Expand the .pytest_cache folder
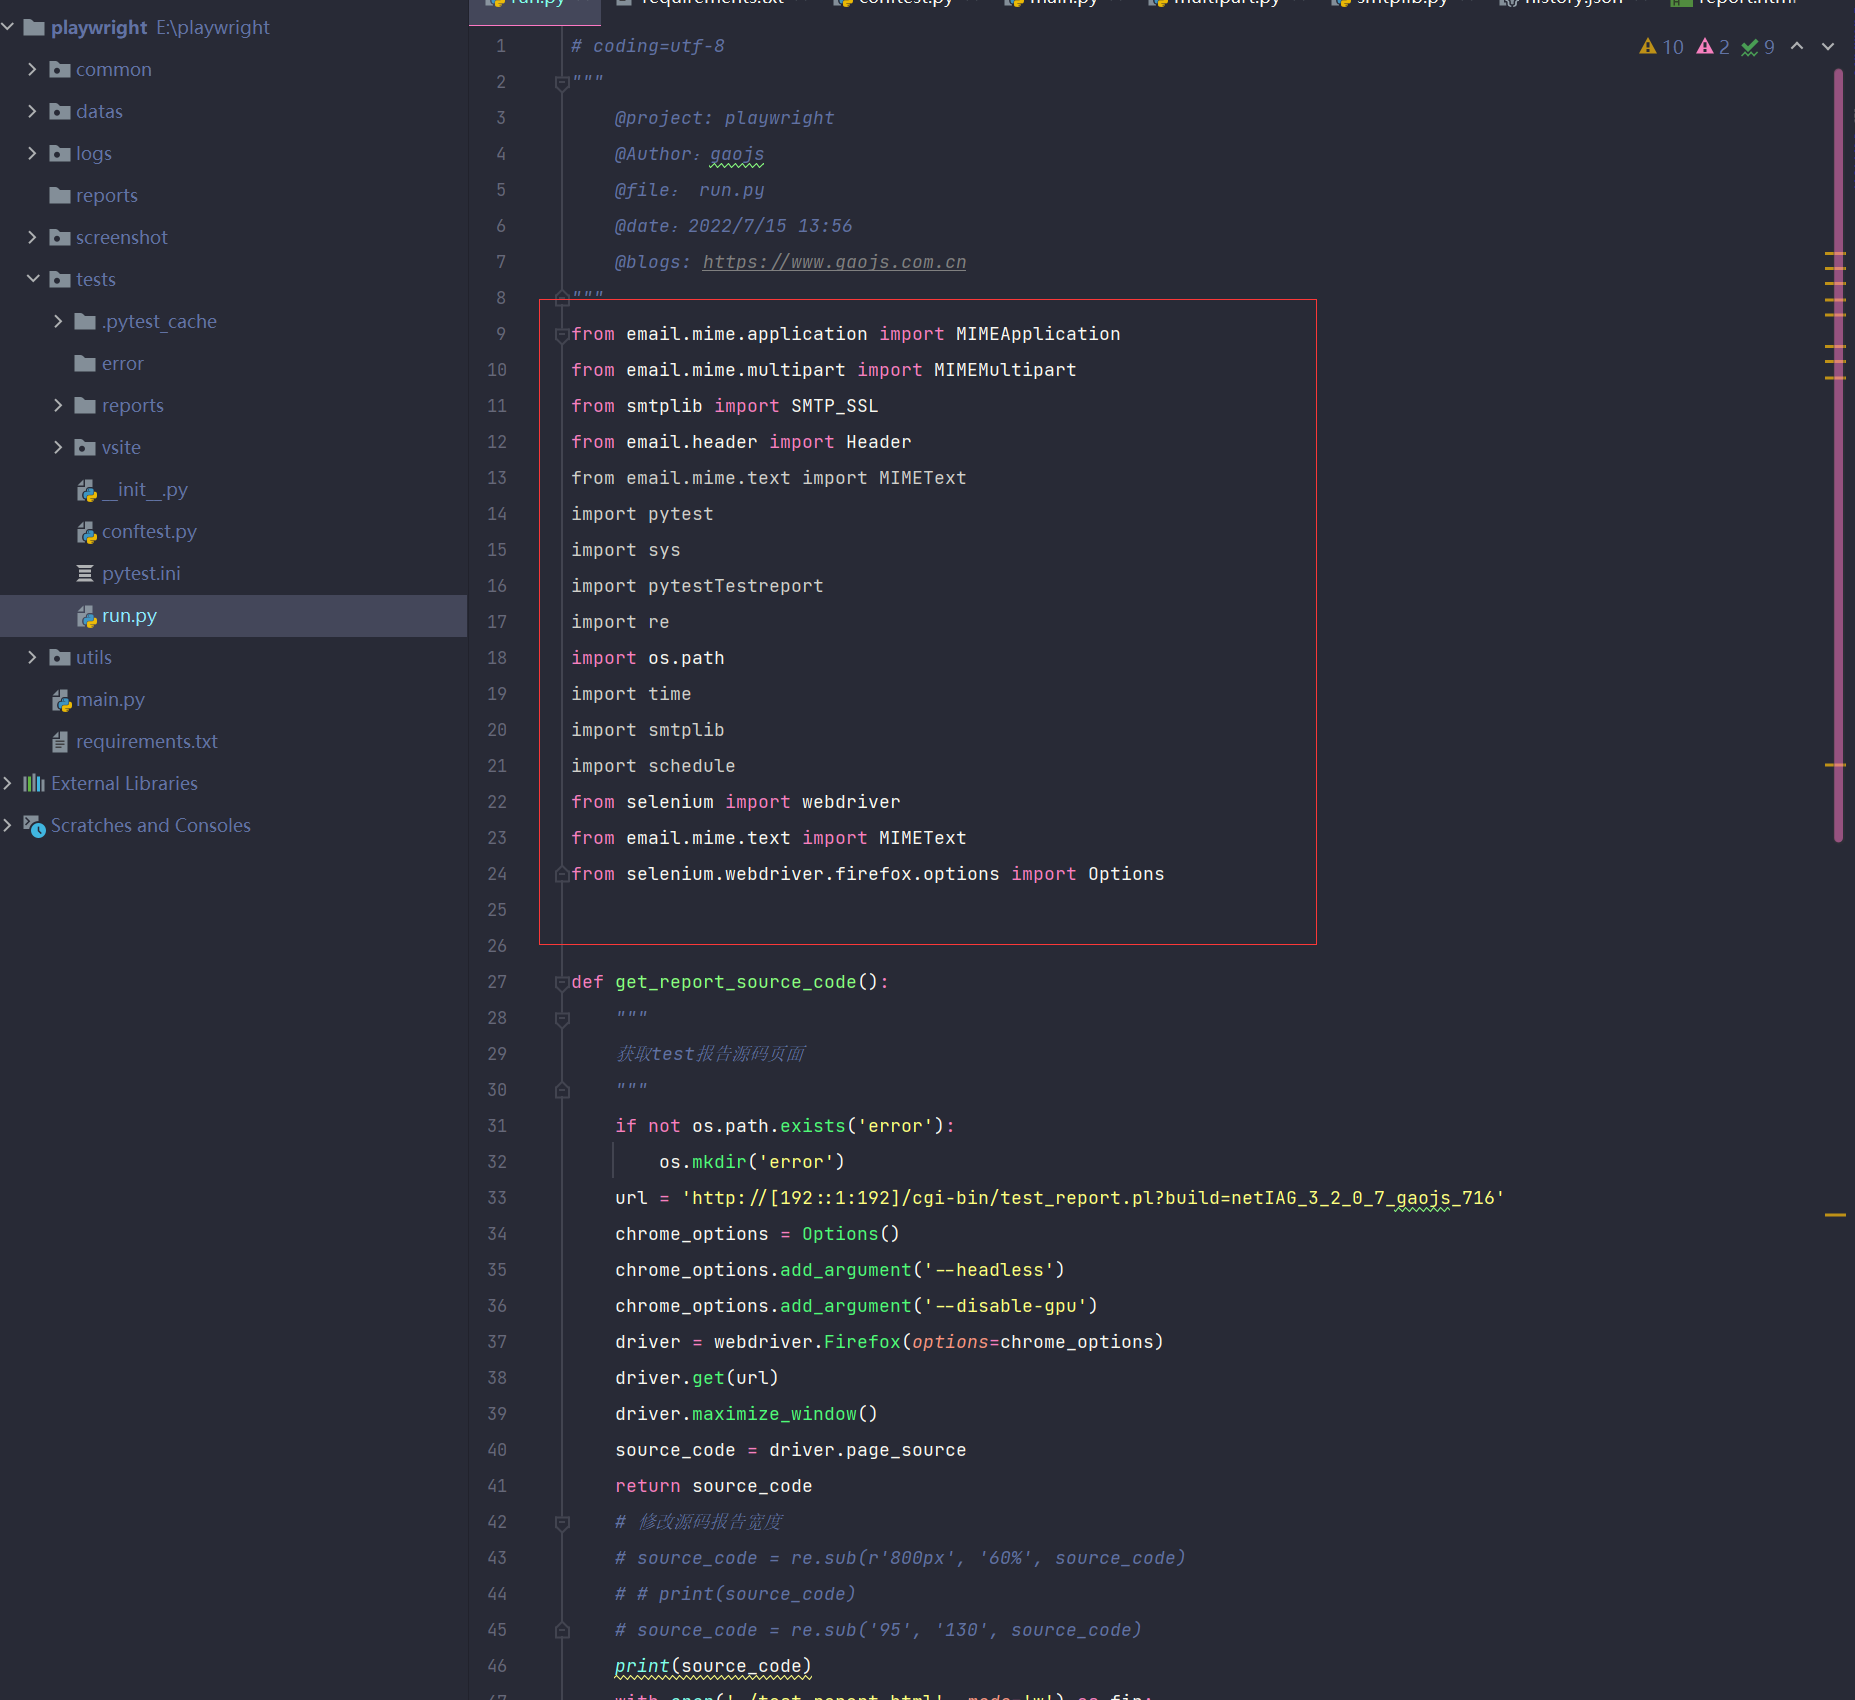Screen dimensions: 1855x1700 click(58, 321)
